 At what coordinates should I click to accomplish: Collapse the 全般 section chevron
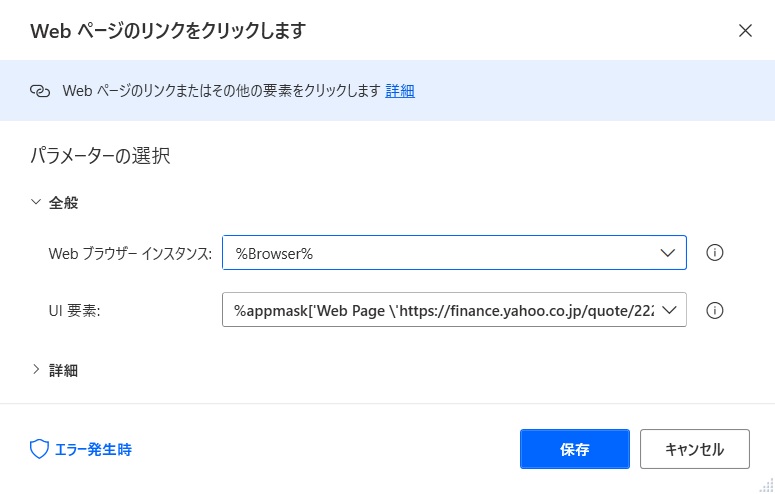36,202
